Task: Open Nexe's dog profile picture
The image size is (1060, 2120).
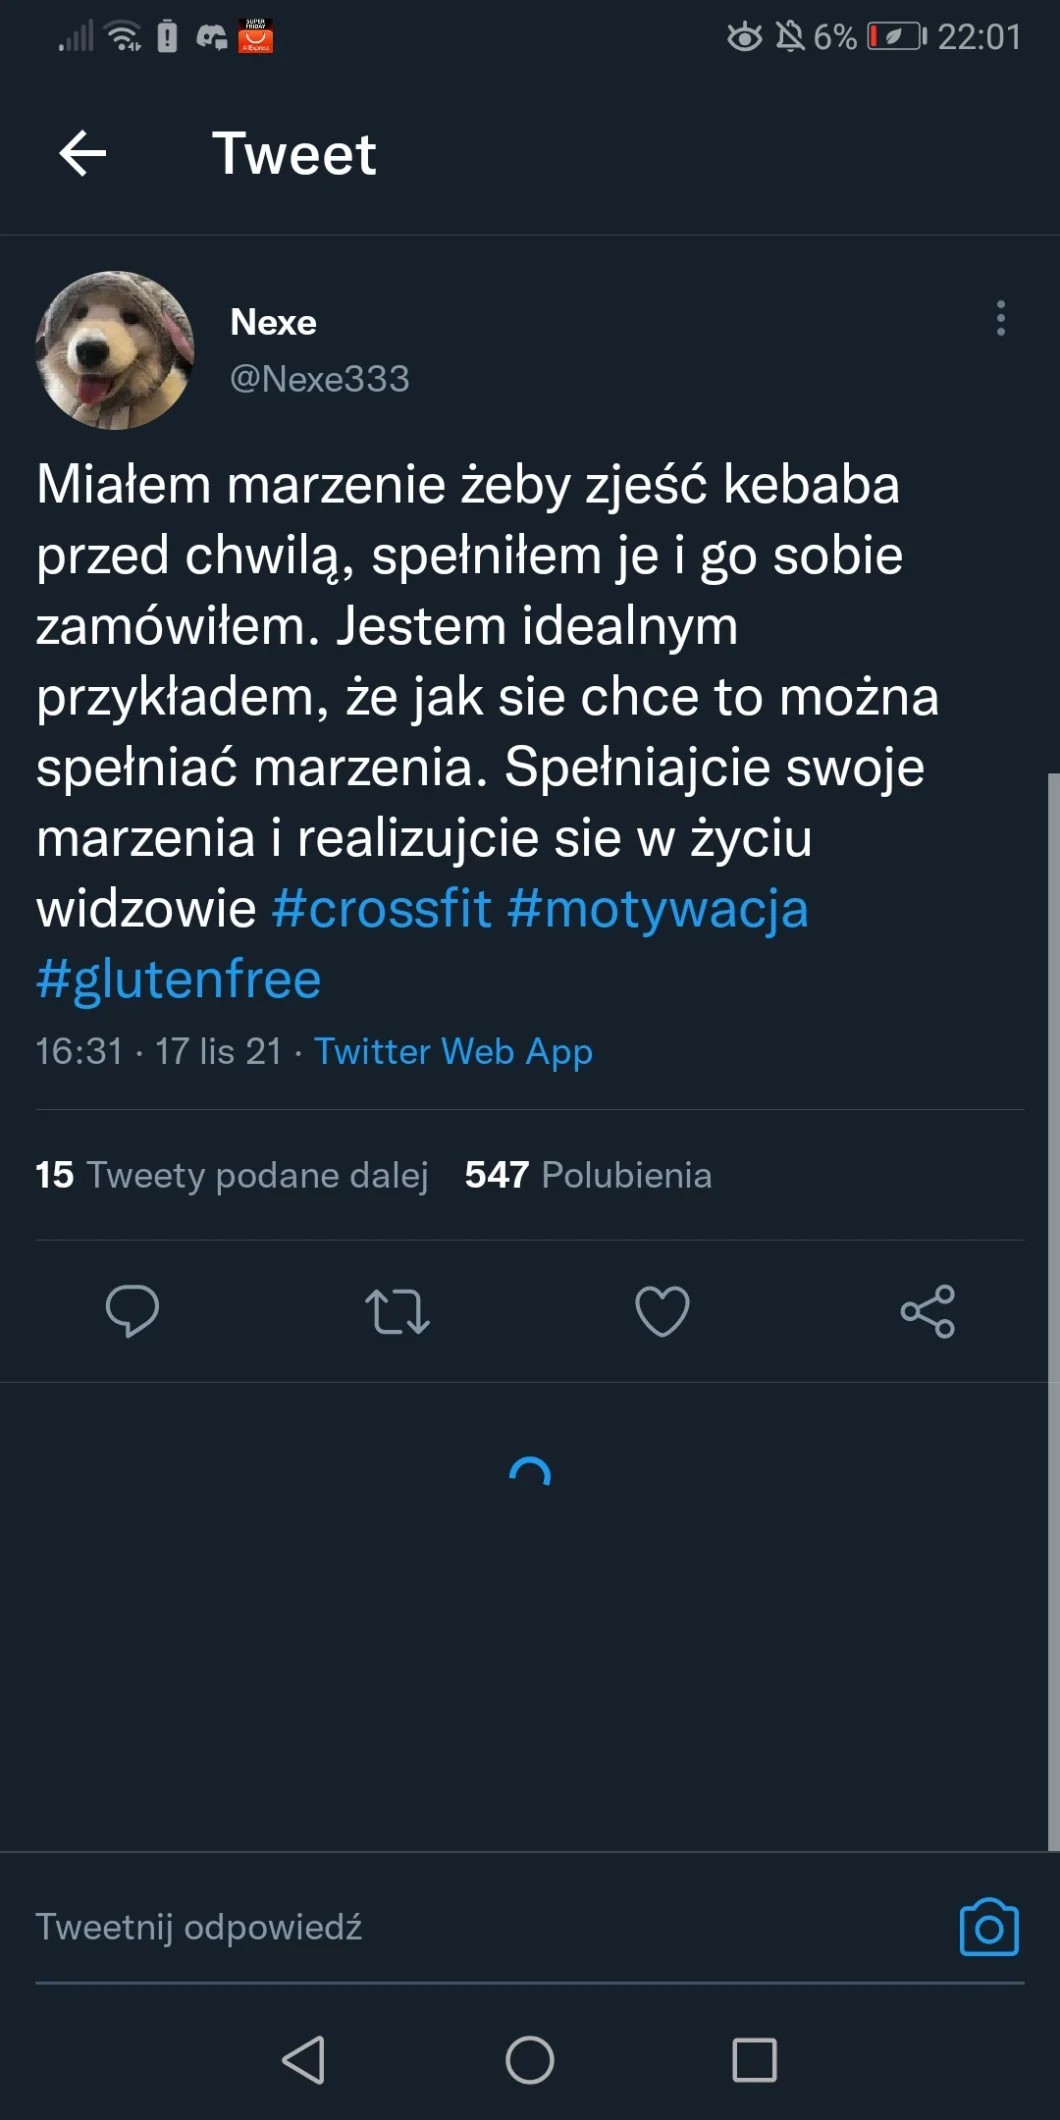Action: [x=115, y=350]
